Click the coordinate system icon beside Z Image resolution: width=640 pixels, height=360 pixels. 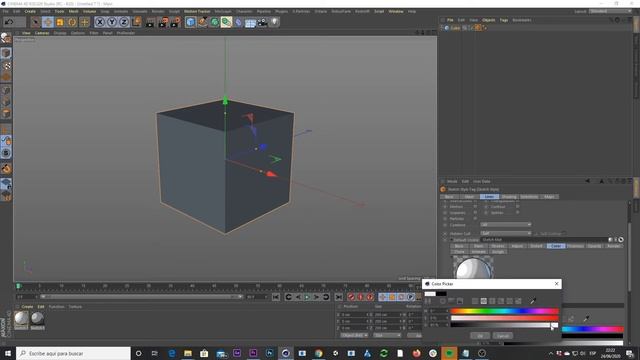[x=136, y=22]
